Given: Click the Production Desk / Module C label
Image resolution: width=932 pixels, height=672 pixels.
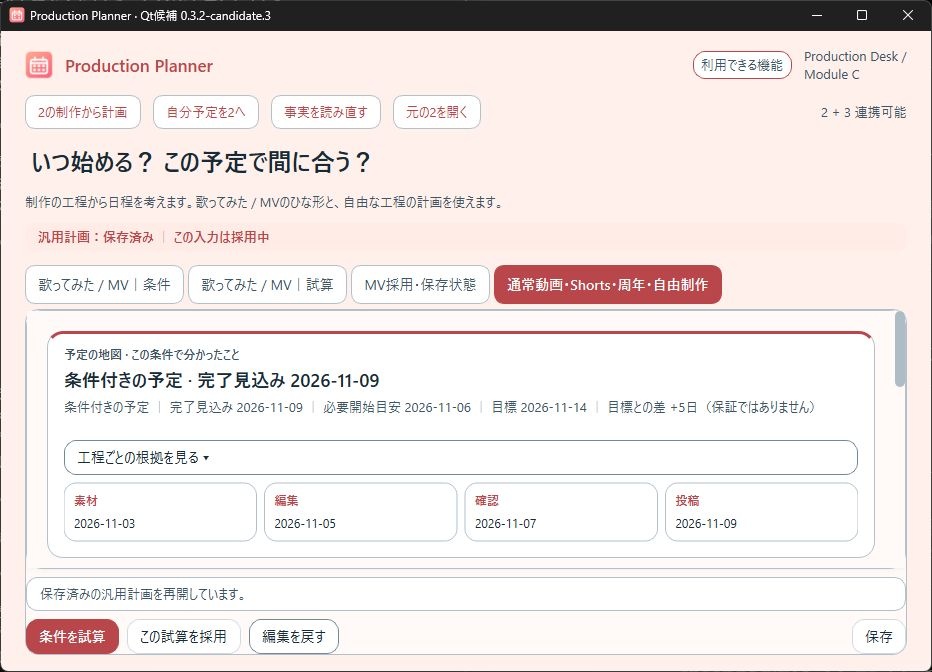Looking at the screenshot, I should click(x=855, y=65).
